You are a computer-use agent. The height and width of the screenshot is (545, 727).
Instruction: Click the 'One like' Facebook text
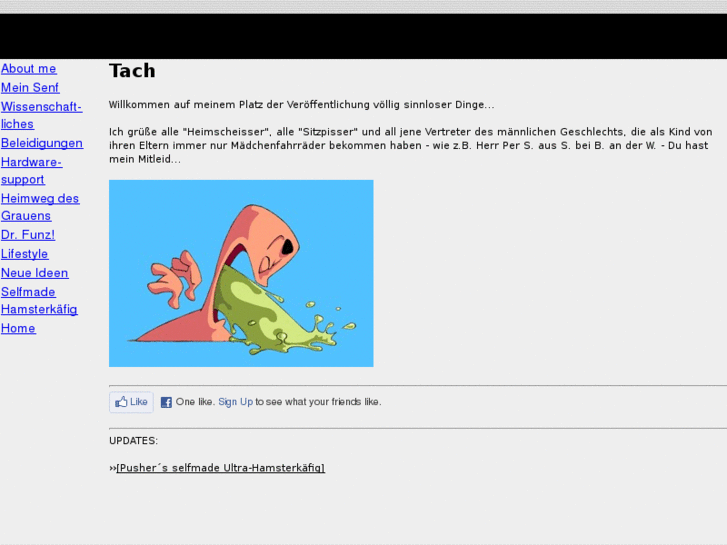pos(195,402)
